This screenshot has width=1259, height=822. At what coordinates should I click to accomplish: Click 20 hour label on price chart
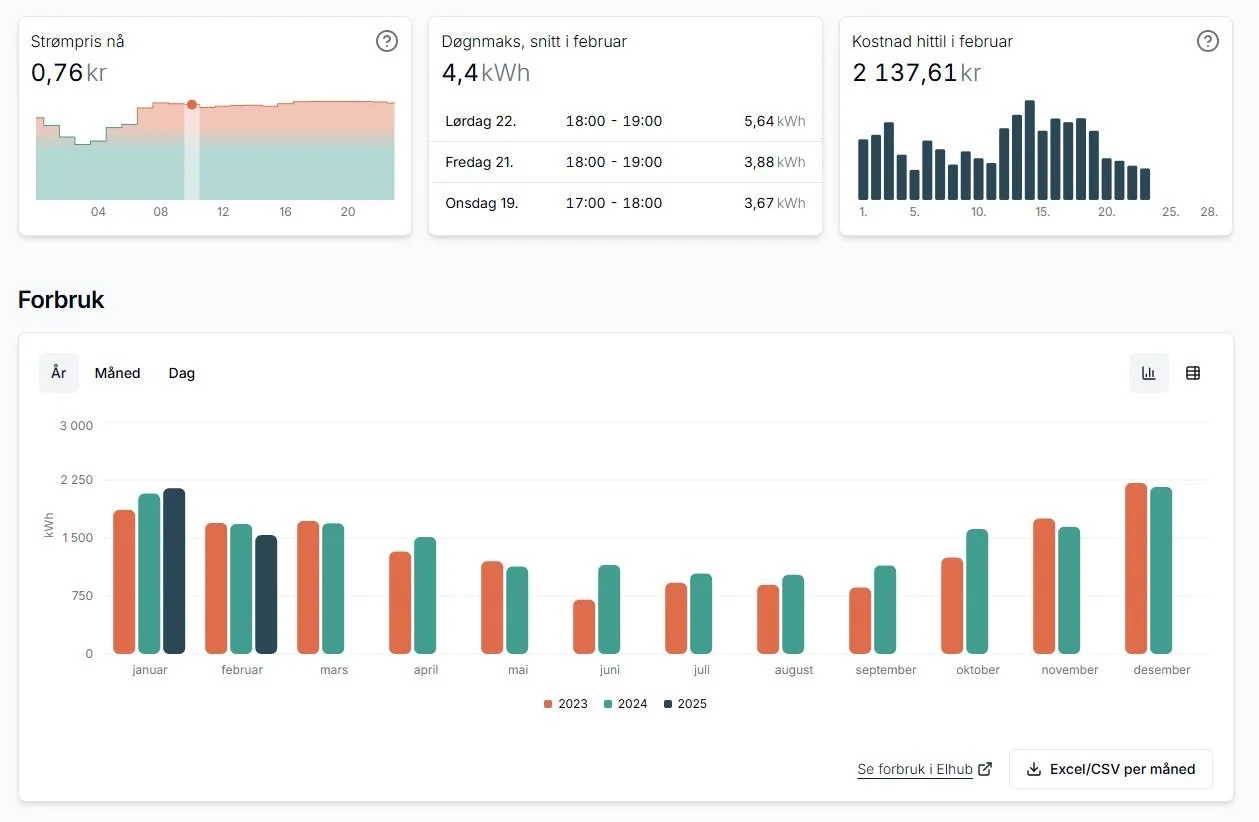(x=348, y=212)
